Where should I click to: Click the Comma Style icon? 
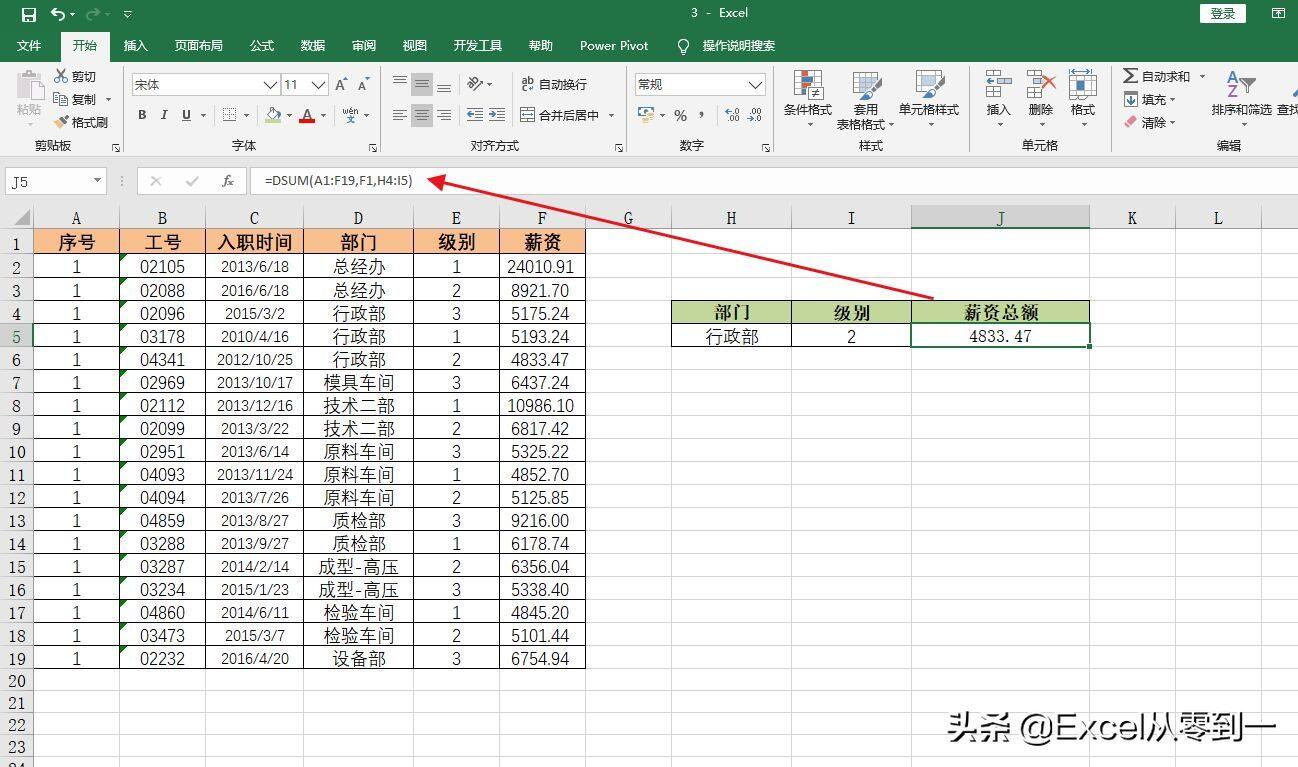703,115
